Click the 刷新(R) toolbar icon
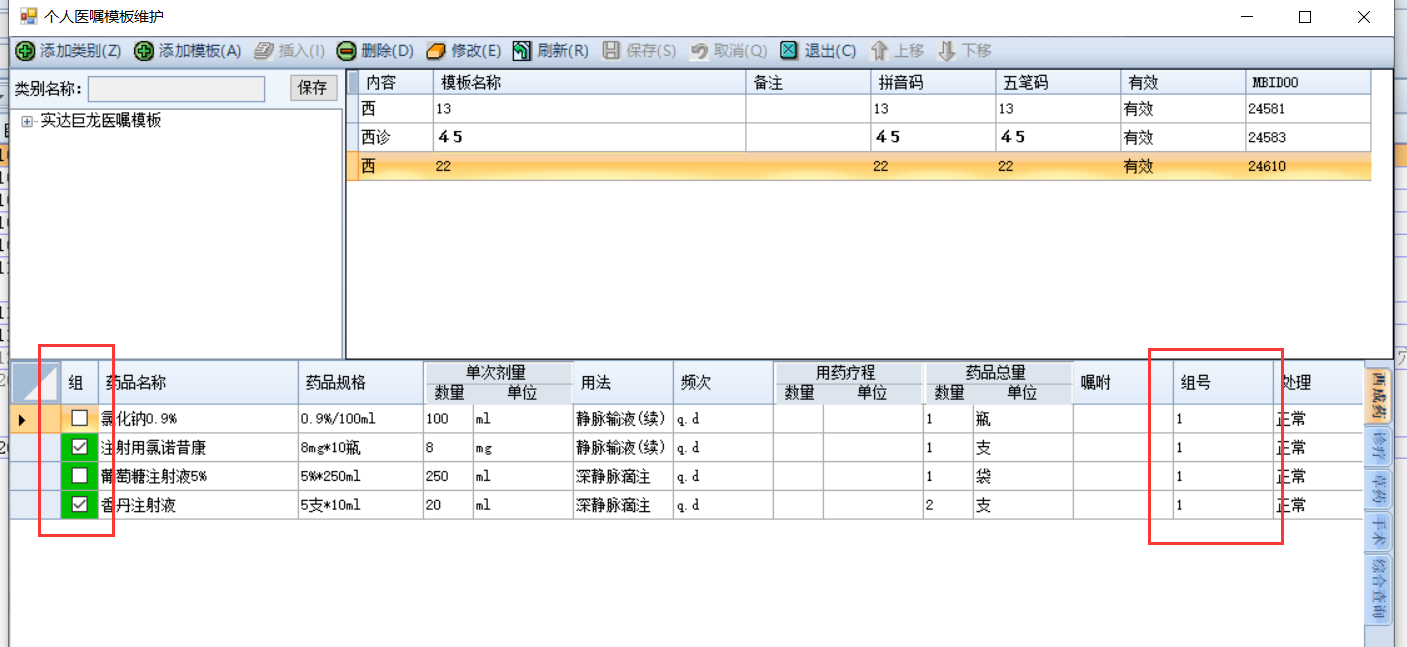Screen dimensions: 1407x647 tap(522, 50)
